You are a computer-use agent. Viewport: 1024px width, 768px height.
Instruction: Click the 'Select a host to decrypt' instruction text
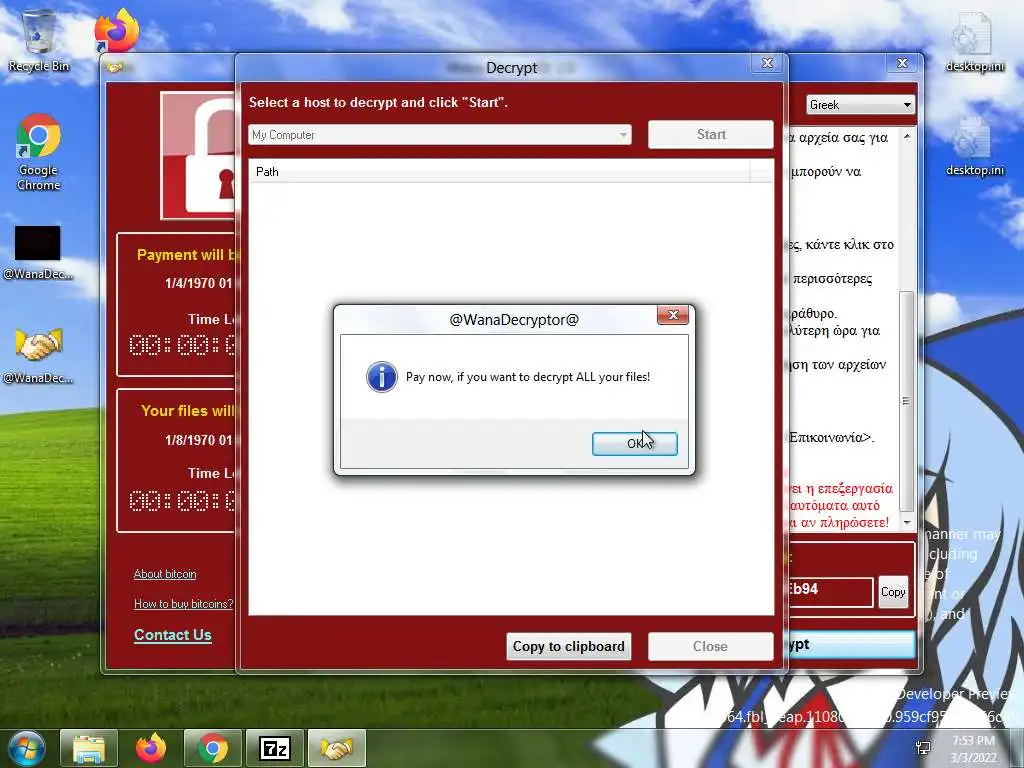[378, 103]
